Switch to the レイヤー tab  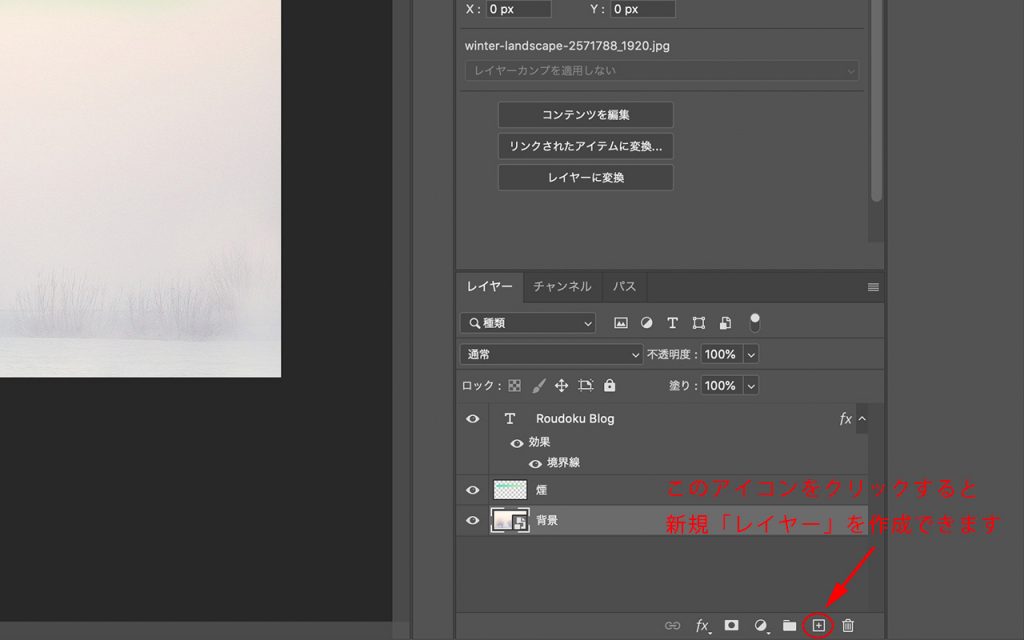490,287
